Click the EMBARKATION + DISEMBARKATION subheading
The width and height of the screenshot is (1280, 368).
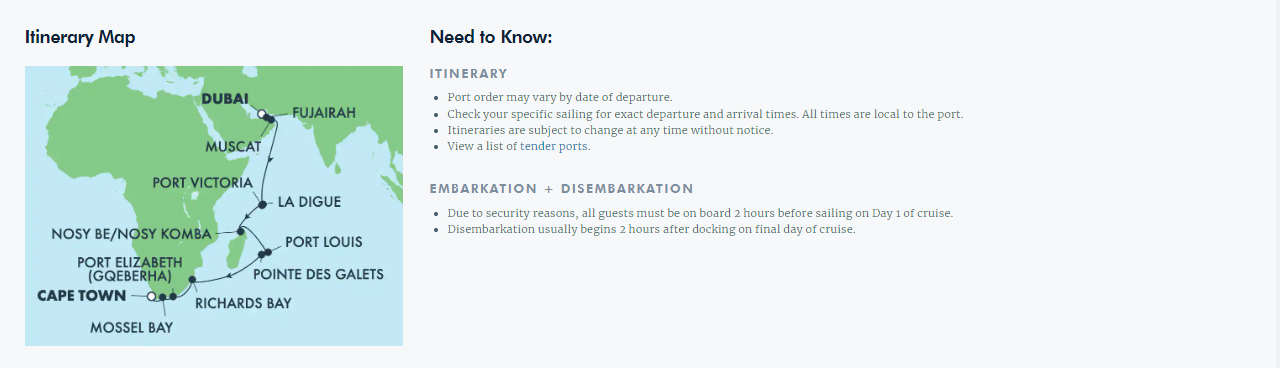click(561, 189)
